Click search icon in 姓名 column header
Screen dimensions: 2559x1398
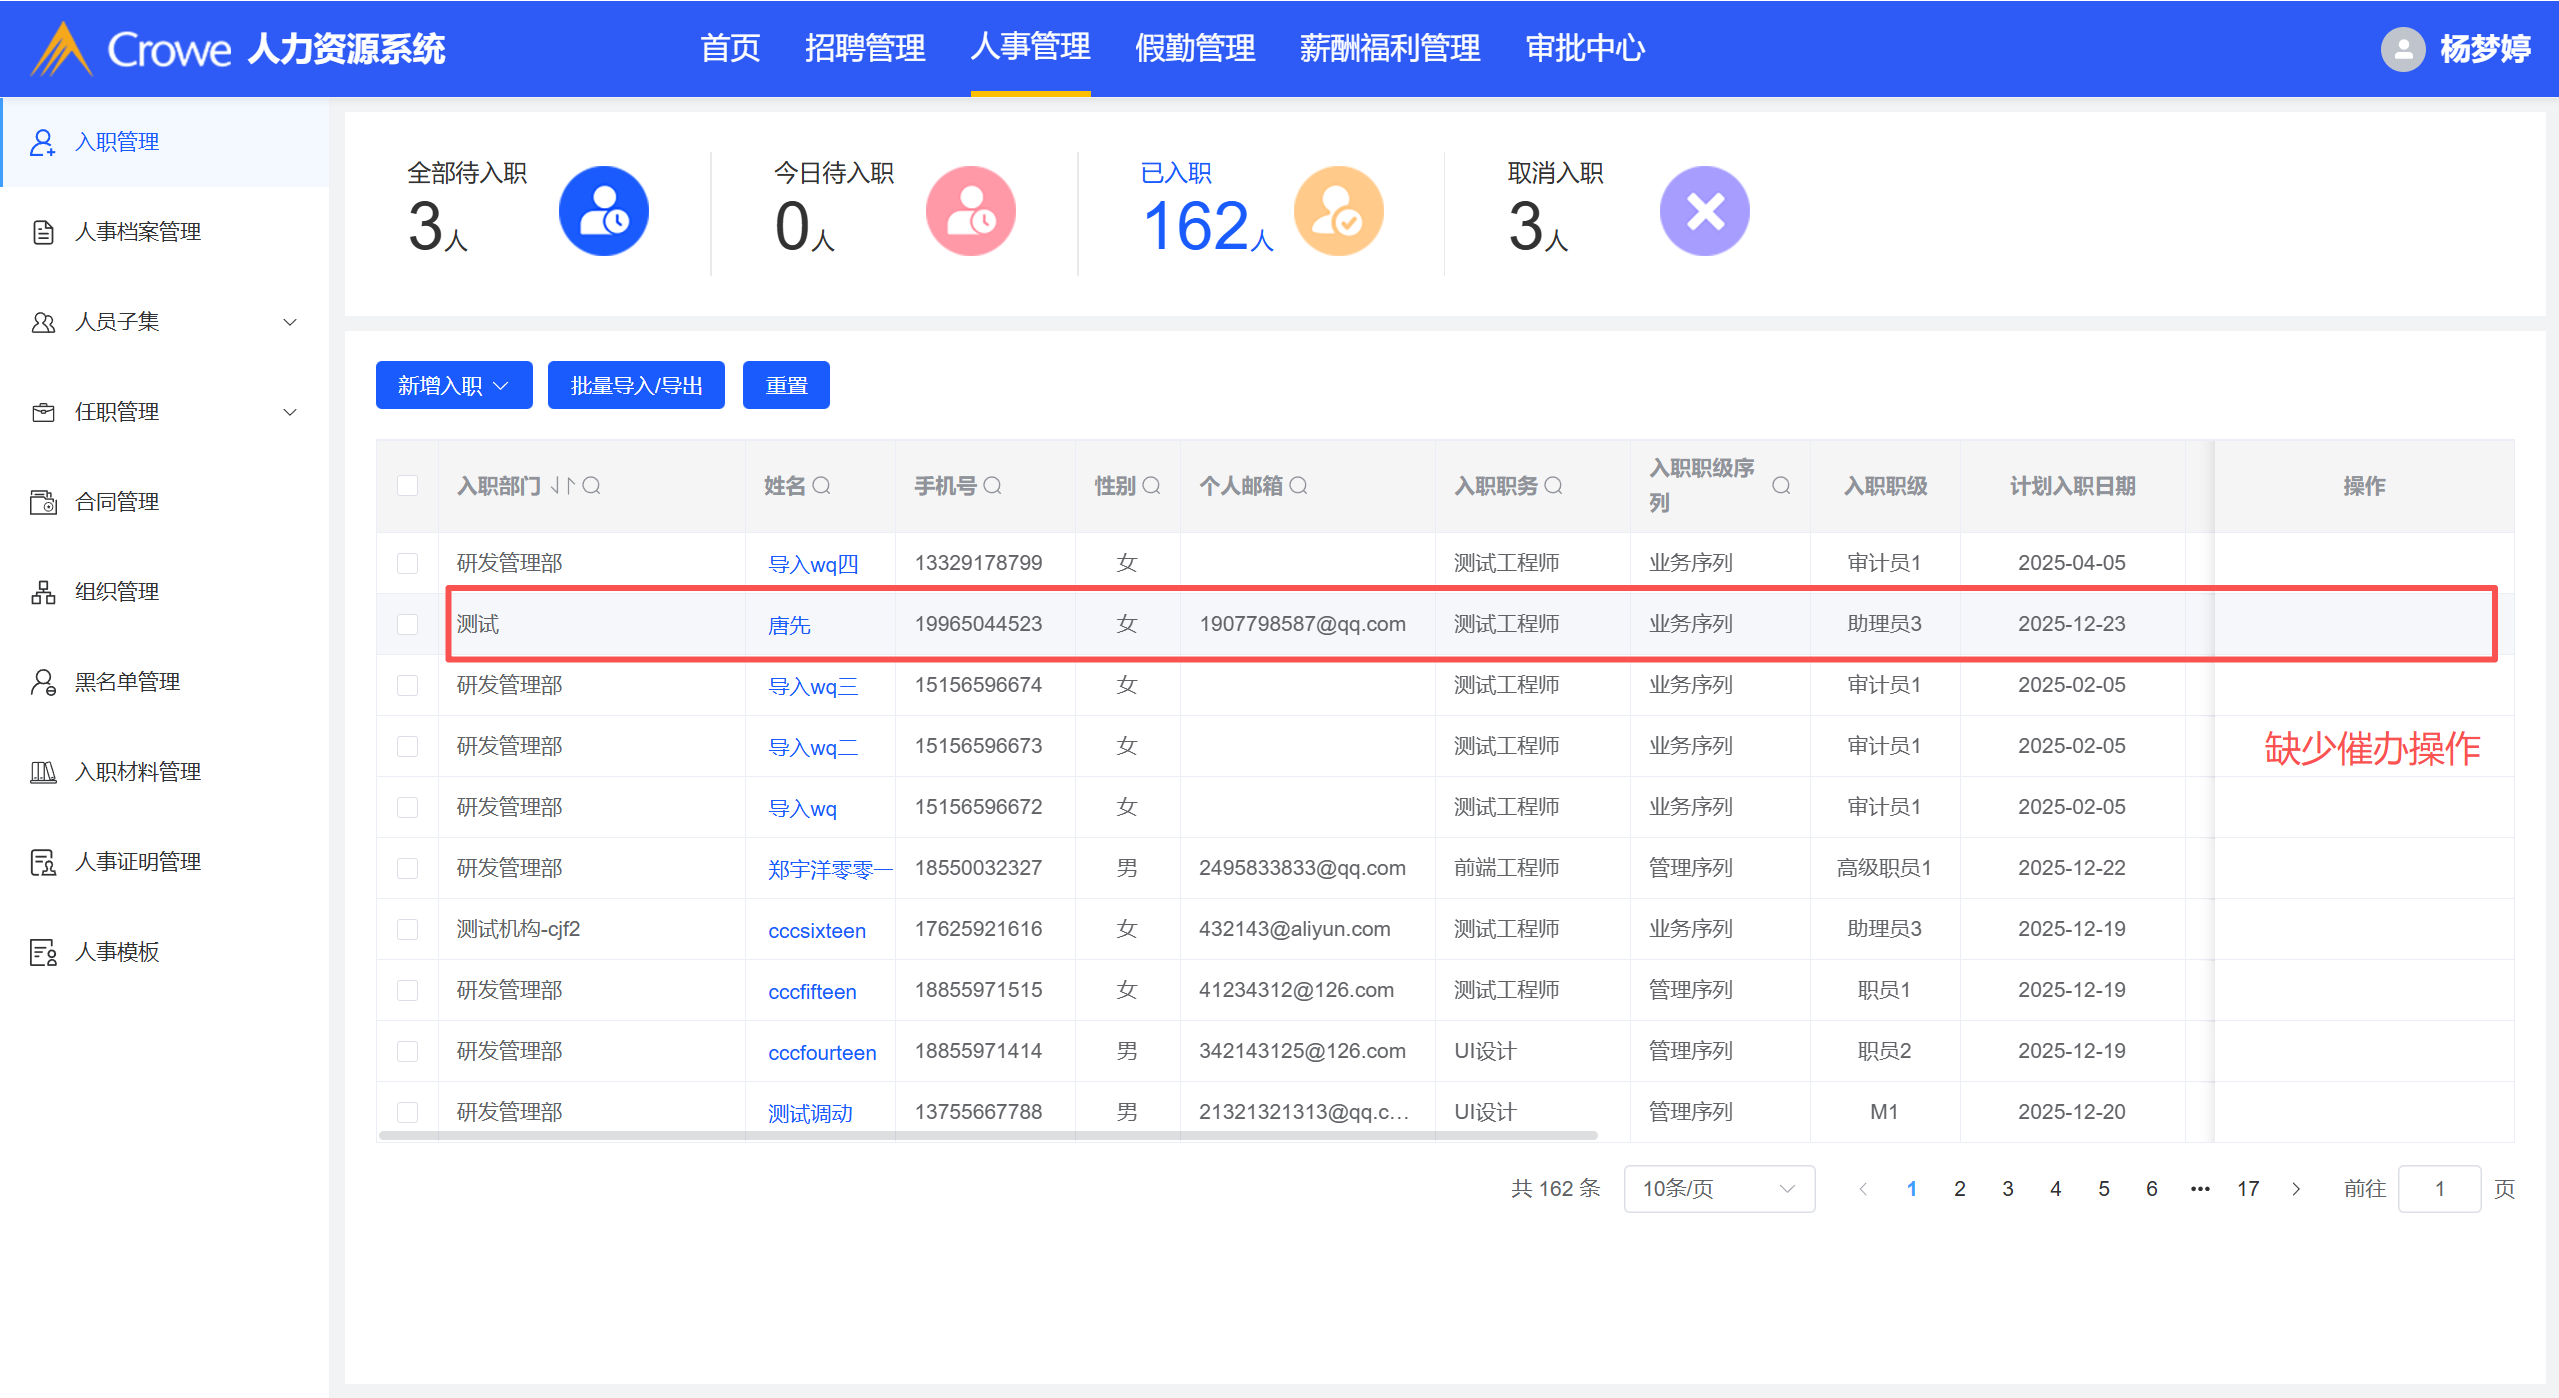[x=822, y=486]
